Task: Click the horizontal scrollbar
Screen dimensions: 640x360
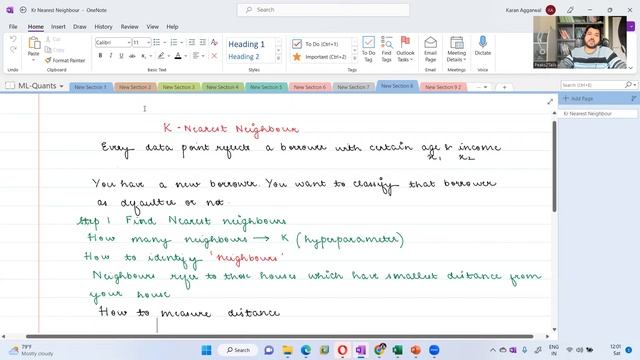Action: [x=280, y=336]
